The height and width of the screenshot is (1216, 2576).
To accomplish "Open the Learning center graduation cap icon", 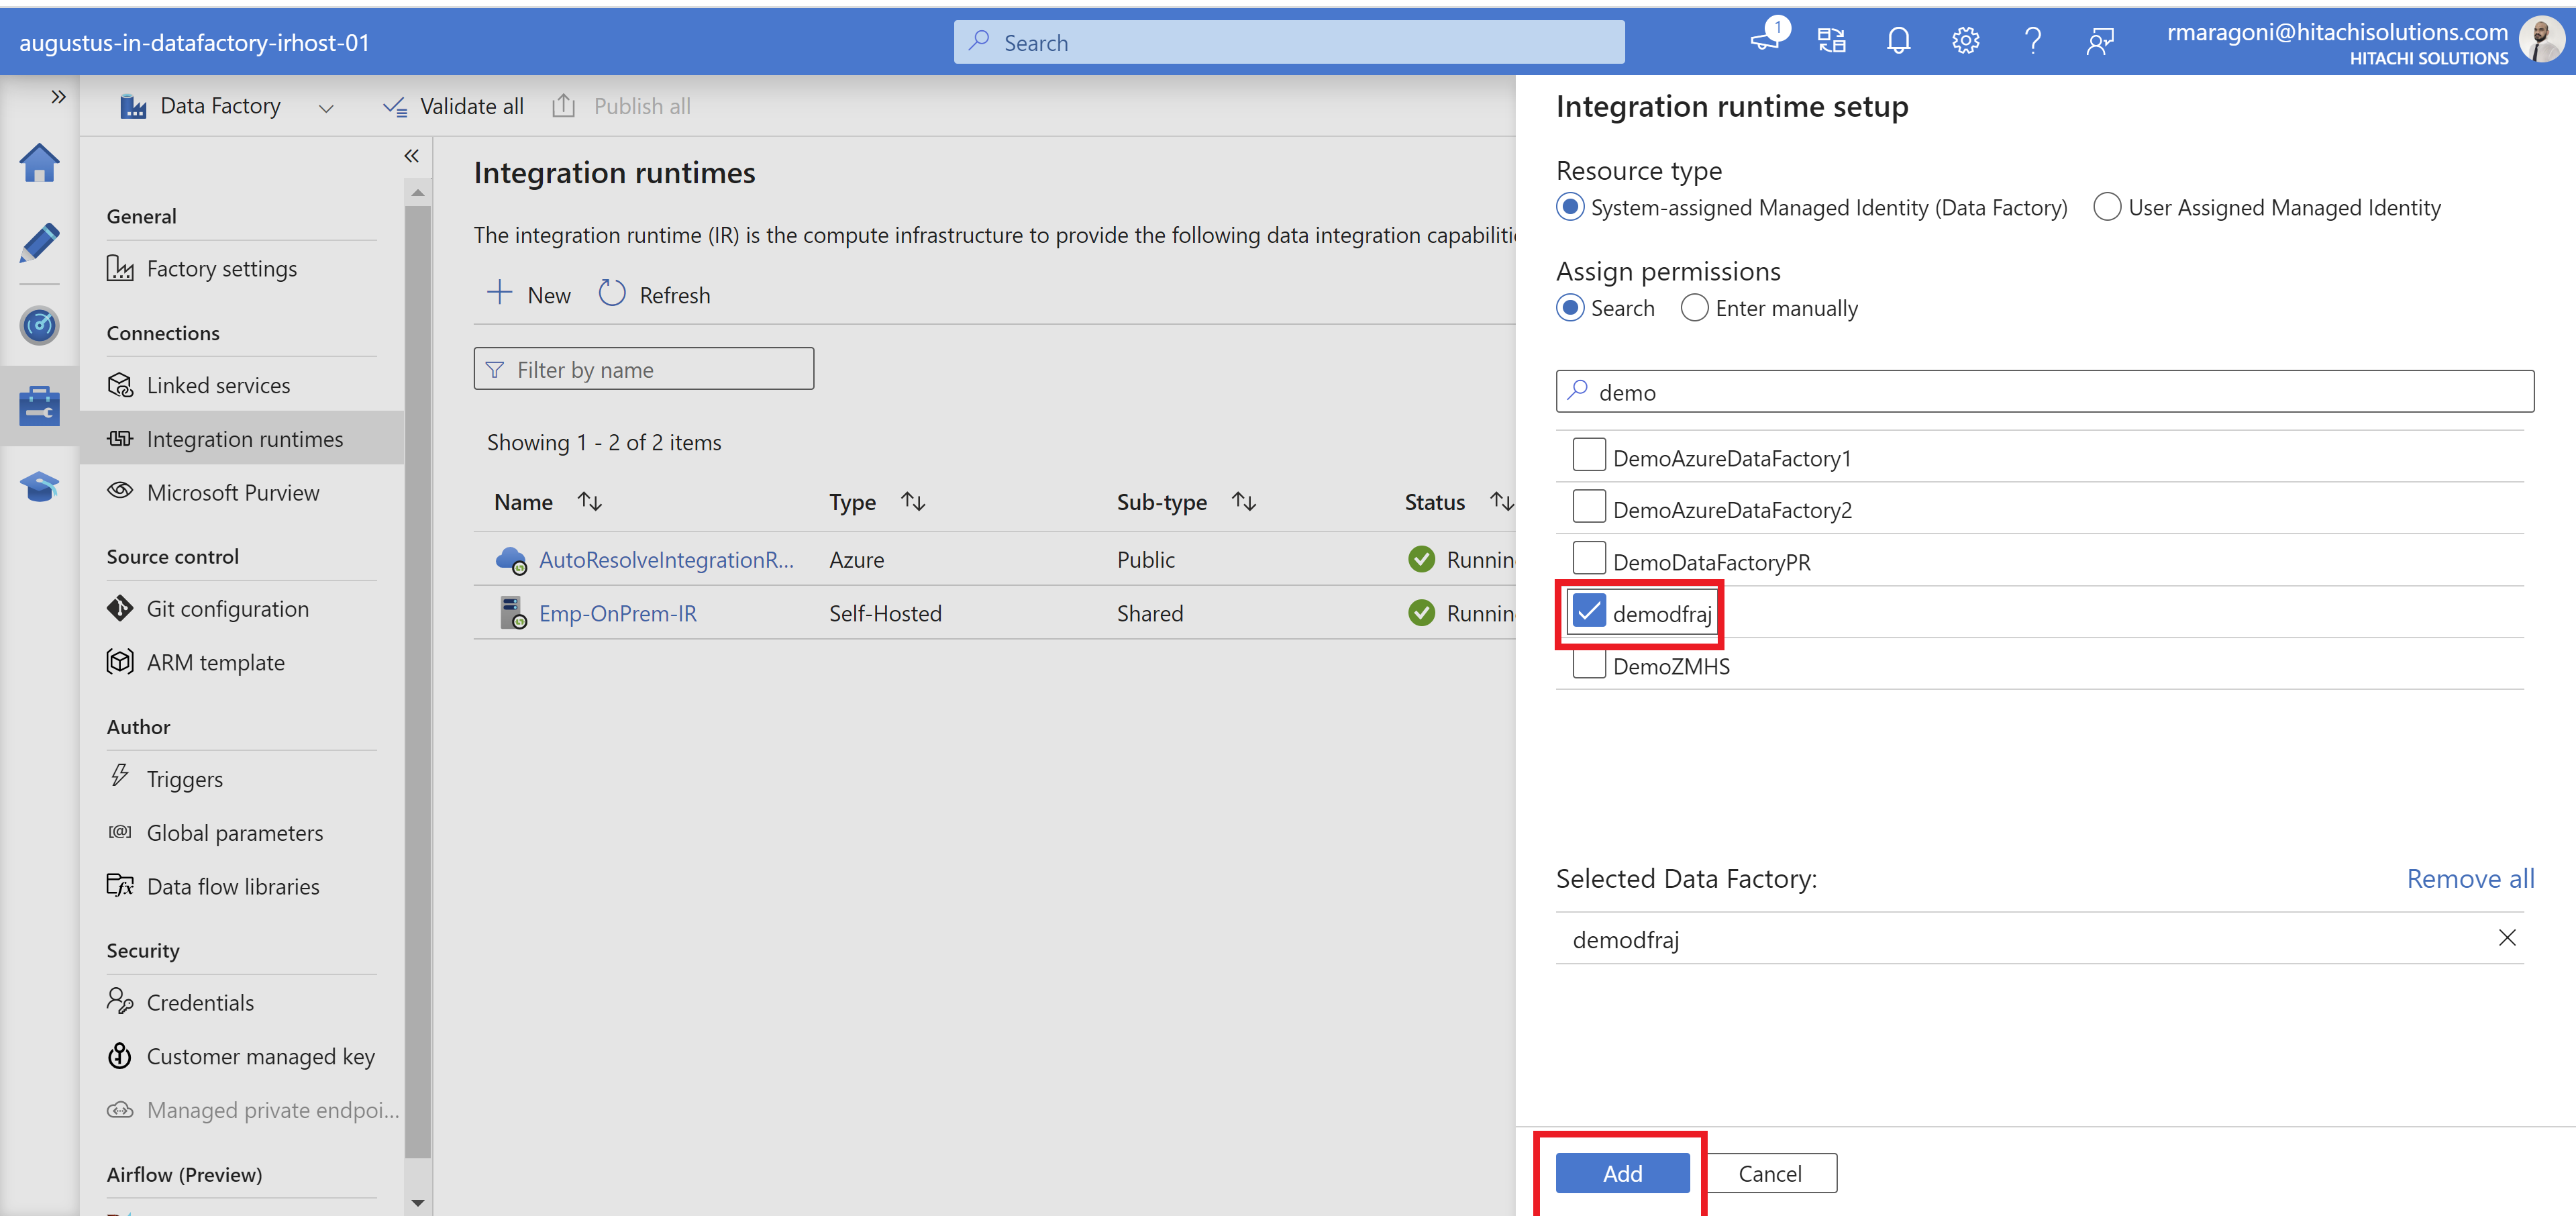I will 39,487.
